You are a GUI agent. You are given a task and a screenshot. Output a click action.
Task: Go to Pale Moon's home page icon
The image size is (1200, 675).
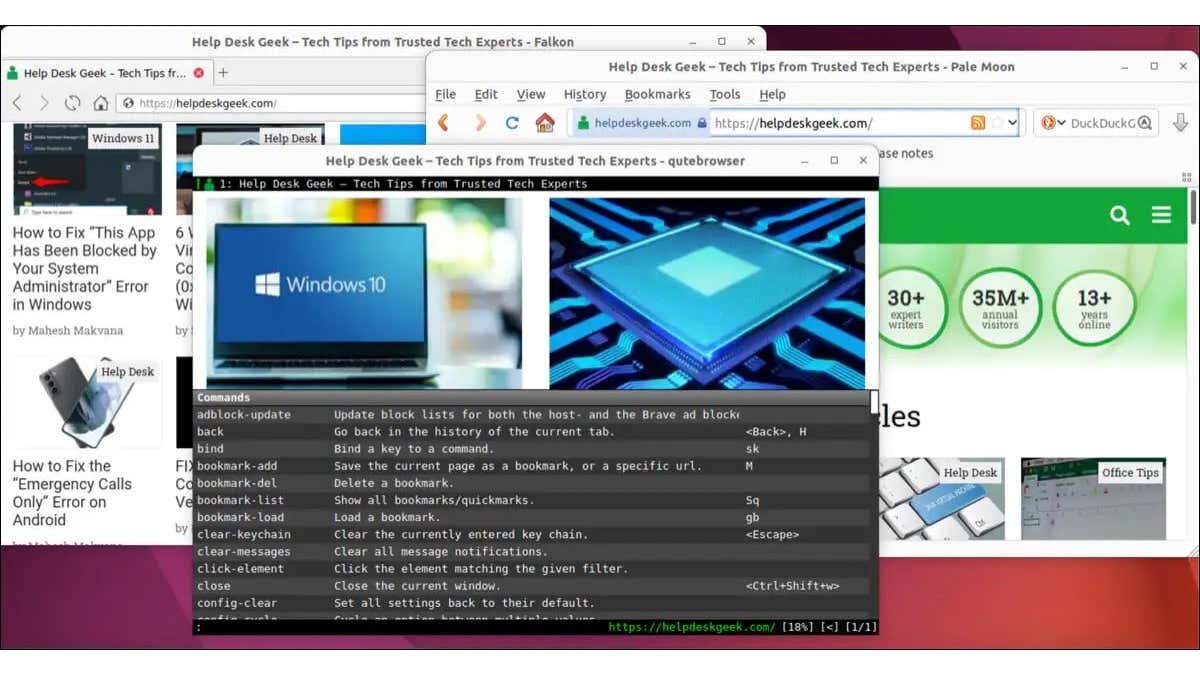pos(545,123)
